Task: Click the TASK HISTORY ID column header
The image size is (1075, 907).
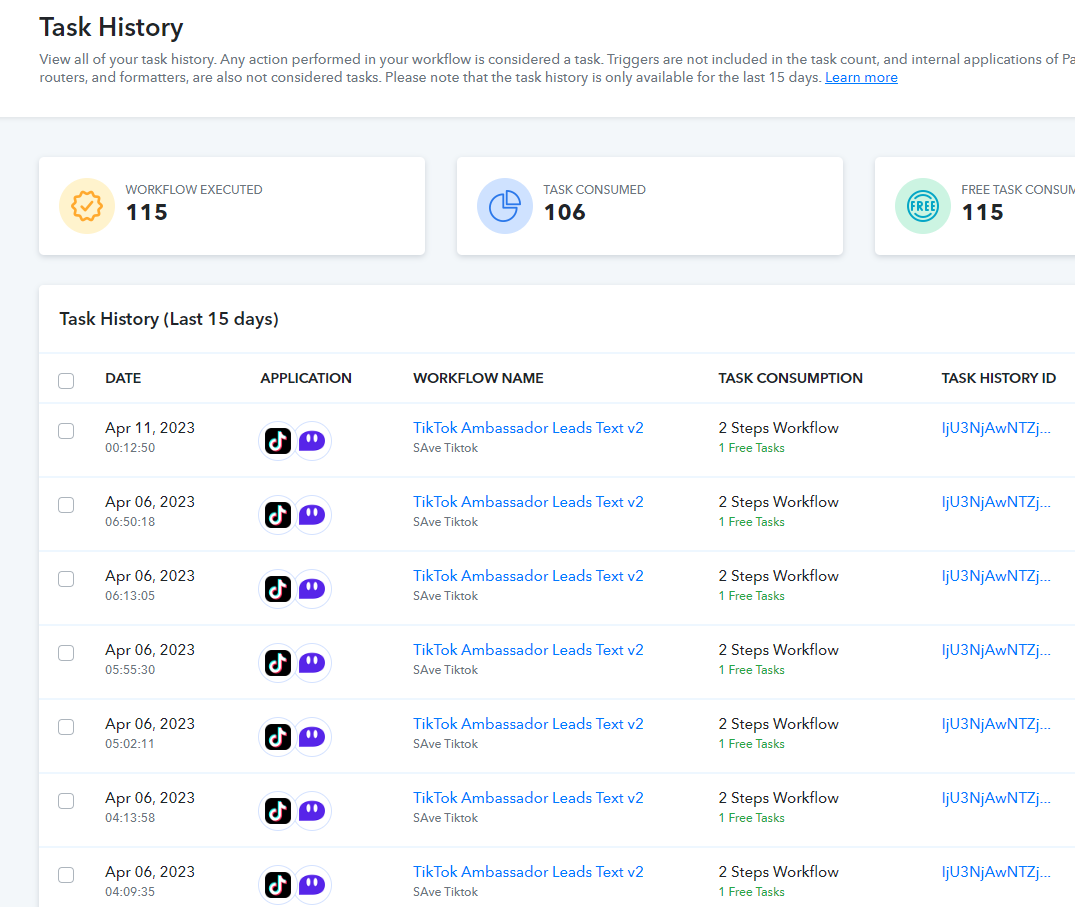Action: [x=998, y=378]
